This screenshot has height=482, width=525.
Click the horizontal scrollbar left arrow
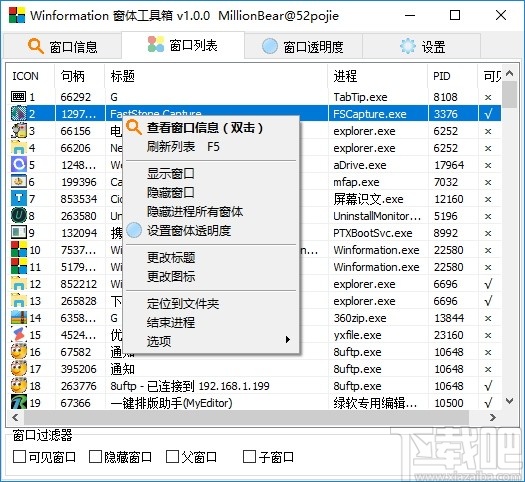click(15, 417)
